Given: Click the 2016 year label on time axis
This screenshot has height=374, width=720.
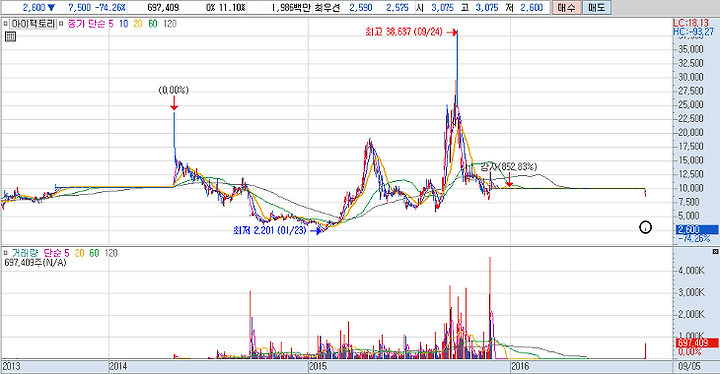Looking at the screenshot, I should tap(520, 366).
